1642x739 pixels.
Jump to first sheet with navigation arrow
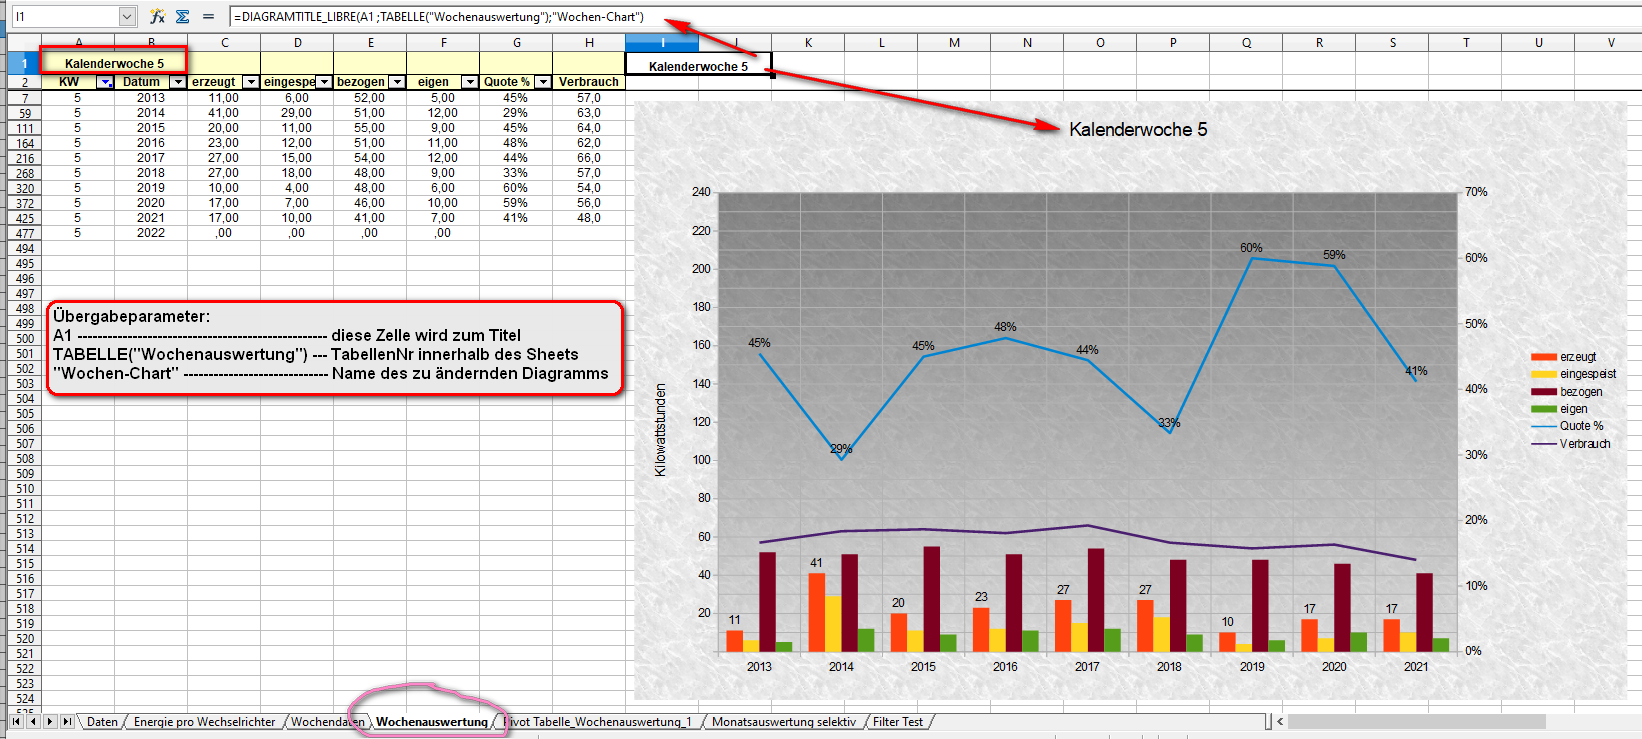(16, 721)
